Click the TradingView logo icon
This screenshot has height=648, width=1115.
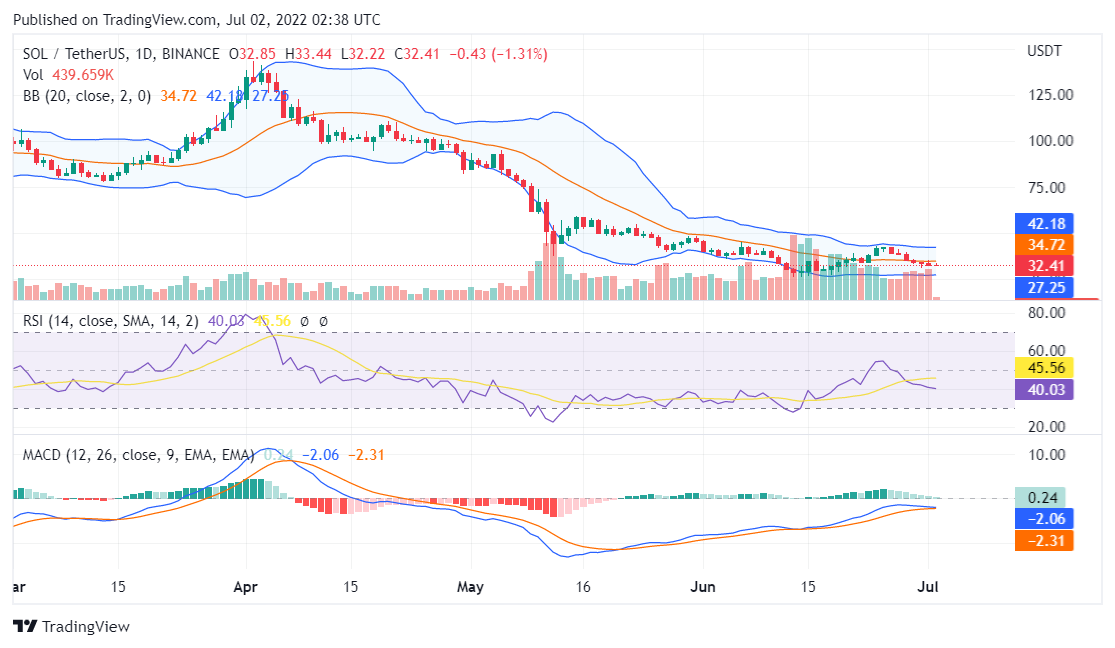pos(25,626)
